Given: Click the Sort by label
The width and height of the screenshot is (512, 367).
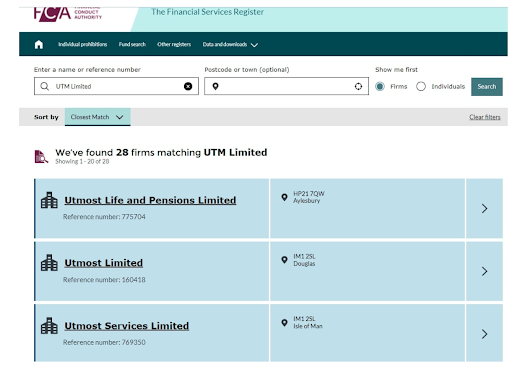Looking at the screenshot, I should 46,117.
